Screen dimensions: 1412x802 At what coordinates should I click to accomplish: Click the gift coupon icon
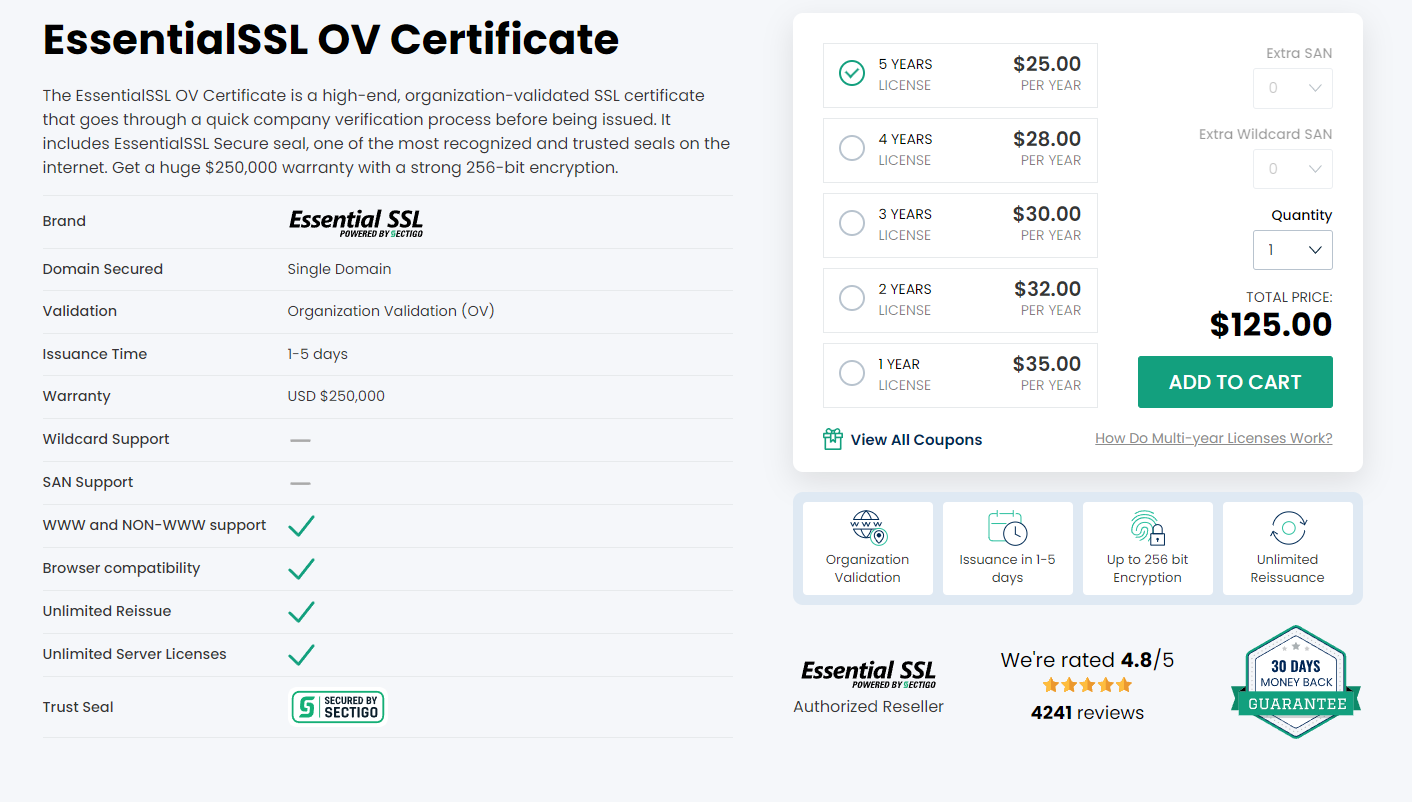point(832,439)
